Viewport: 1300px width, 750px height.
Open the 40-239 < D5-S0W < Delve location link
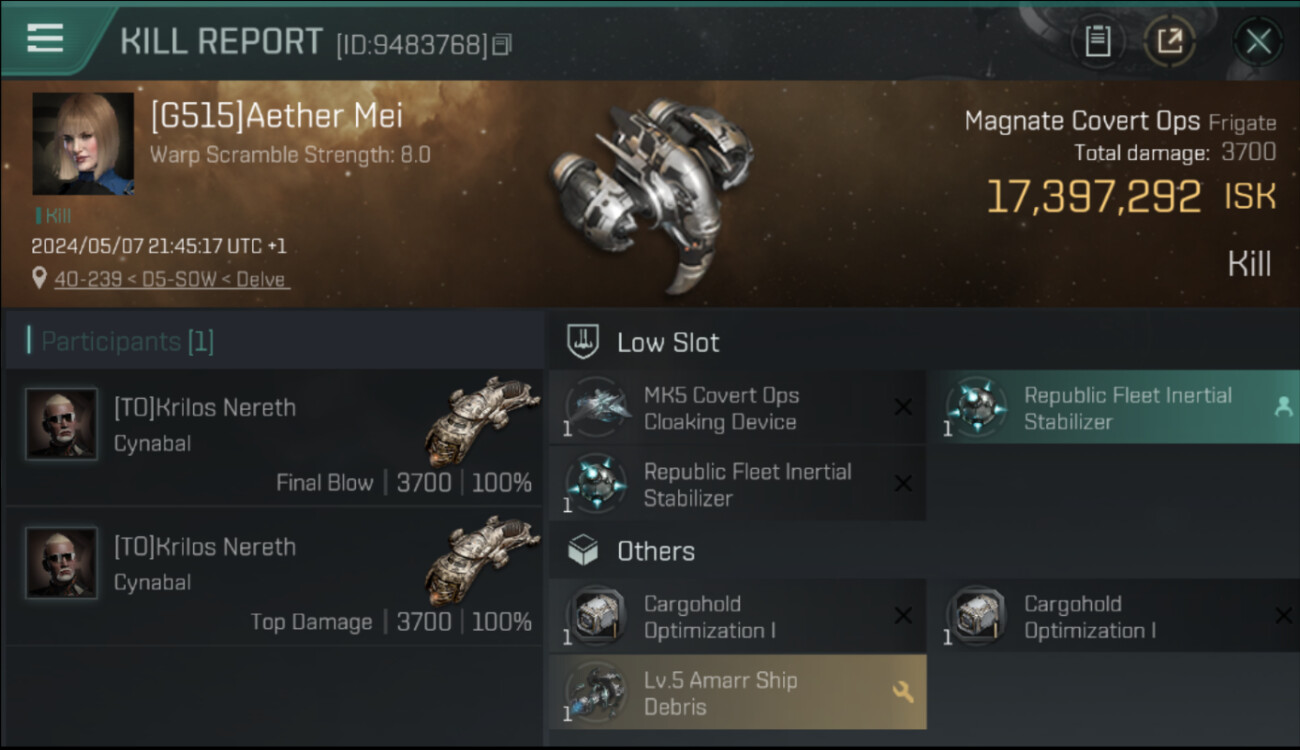click(x=172, y=279)
